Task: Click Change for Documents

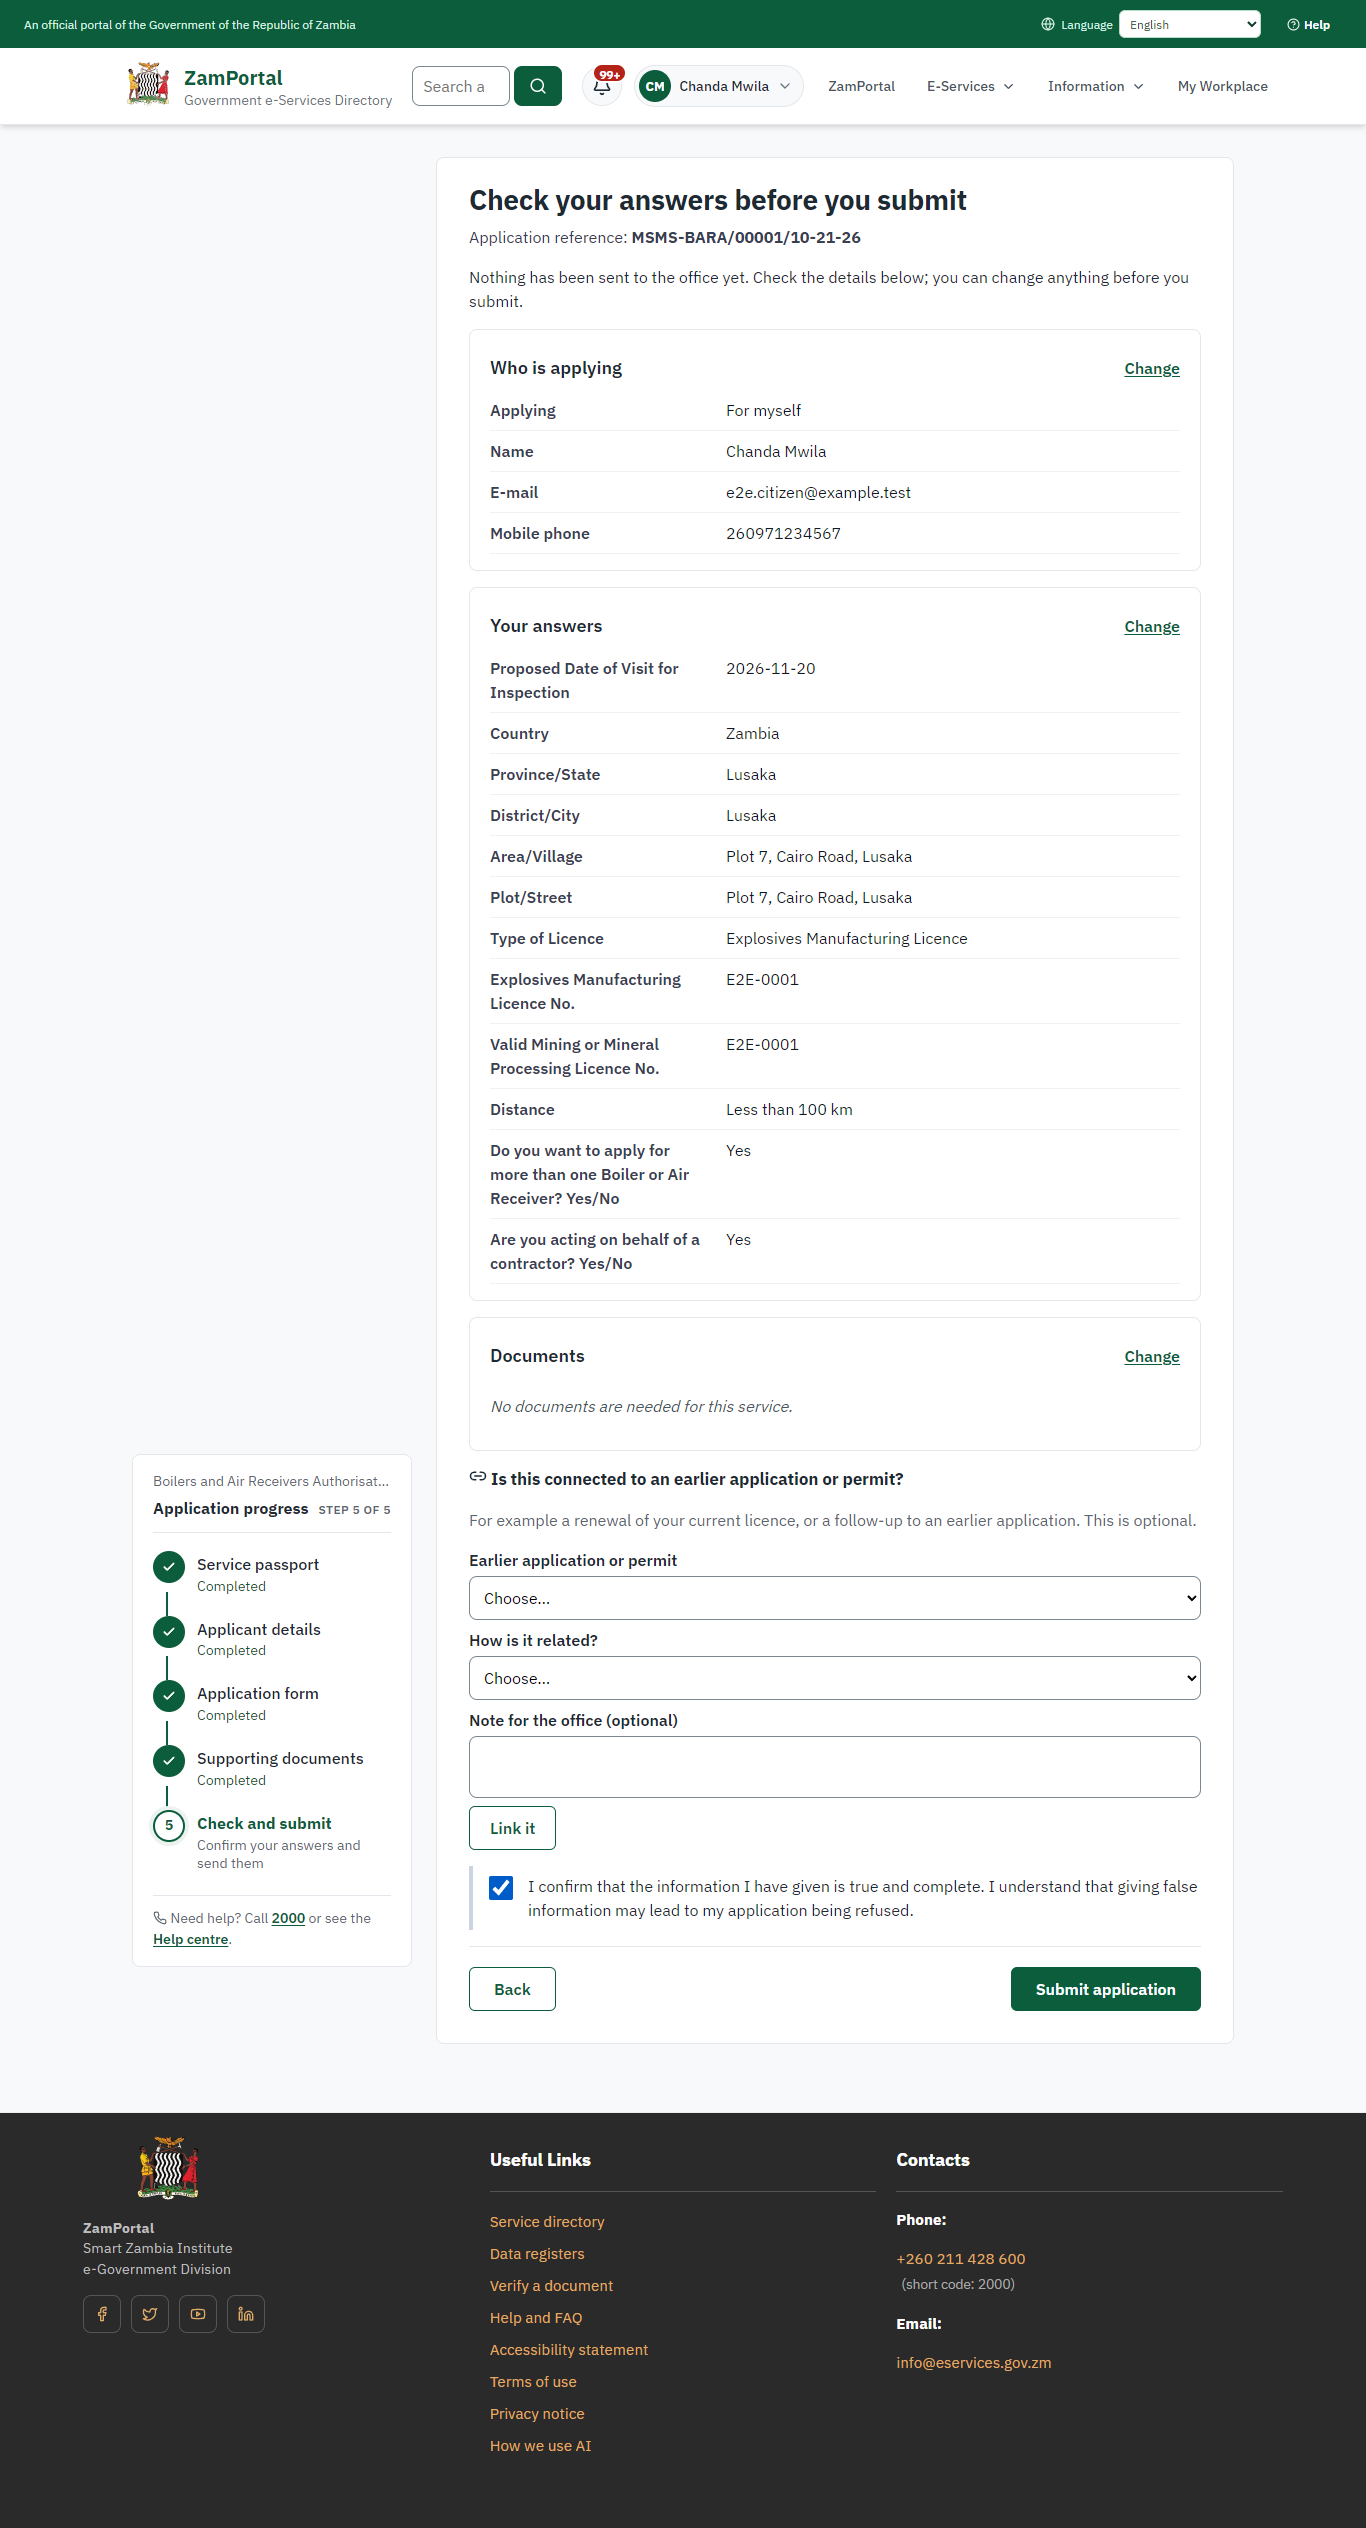Action: [1152, 1357]
